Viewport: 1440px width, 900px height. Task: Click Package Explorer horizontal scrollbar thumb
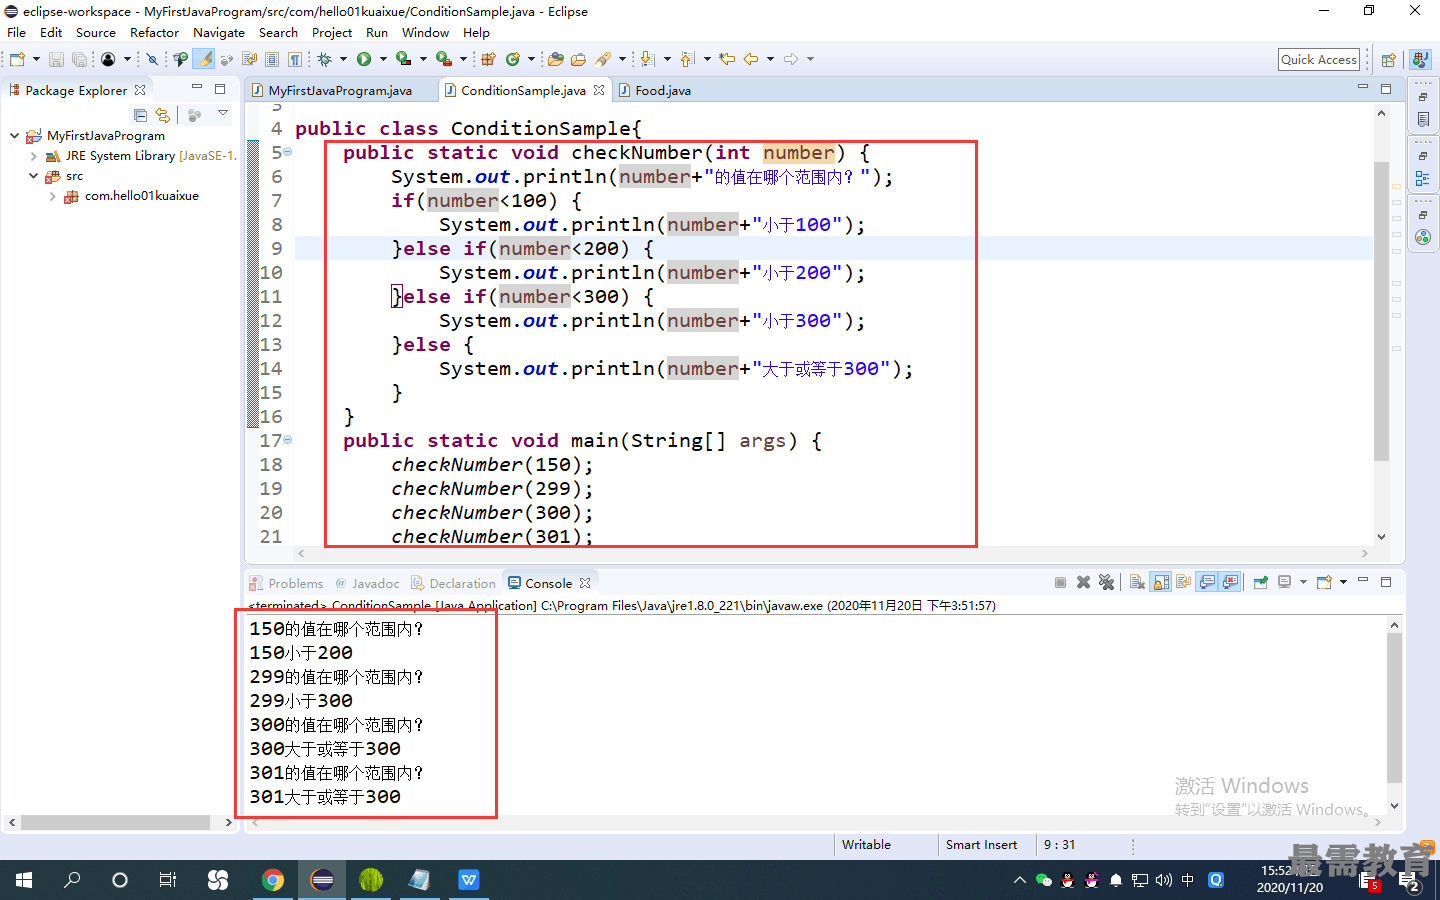(x=115, y=822)
